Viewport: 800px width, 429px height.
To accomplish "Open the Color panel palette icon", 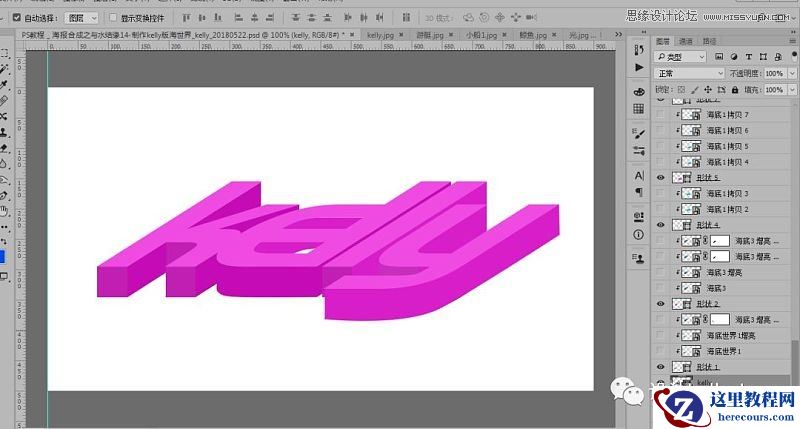I will point(639,92).
